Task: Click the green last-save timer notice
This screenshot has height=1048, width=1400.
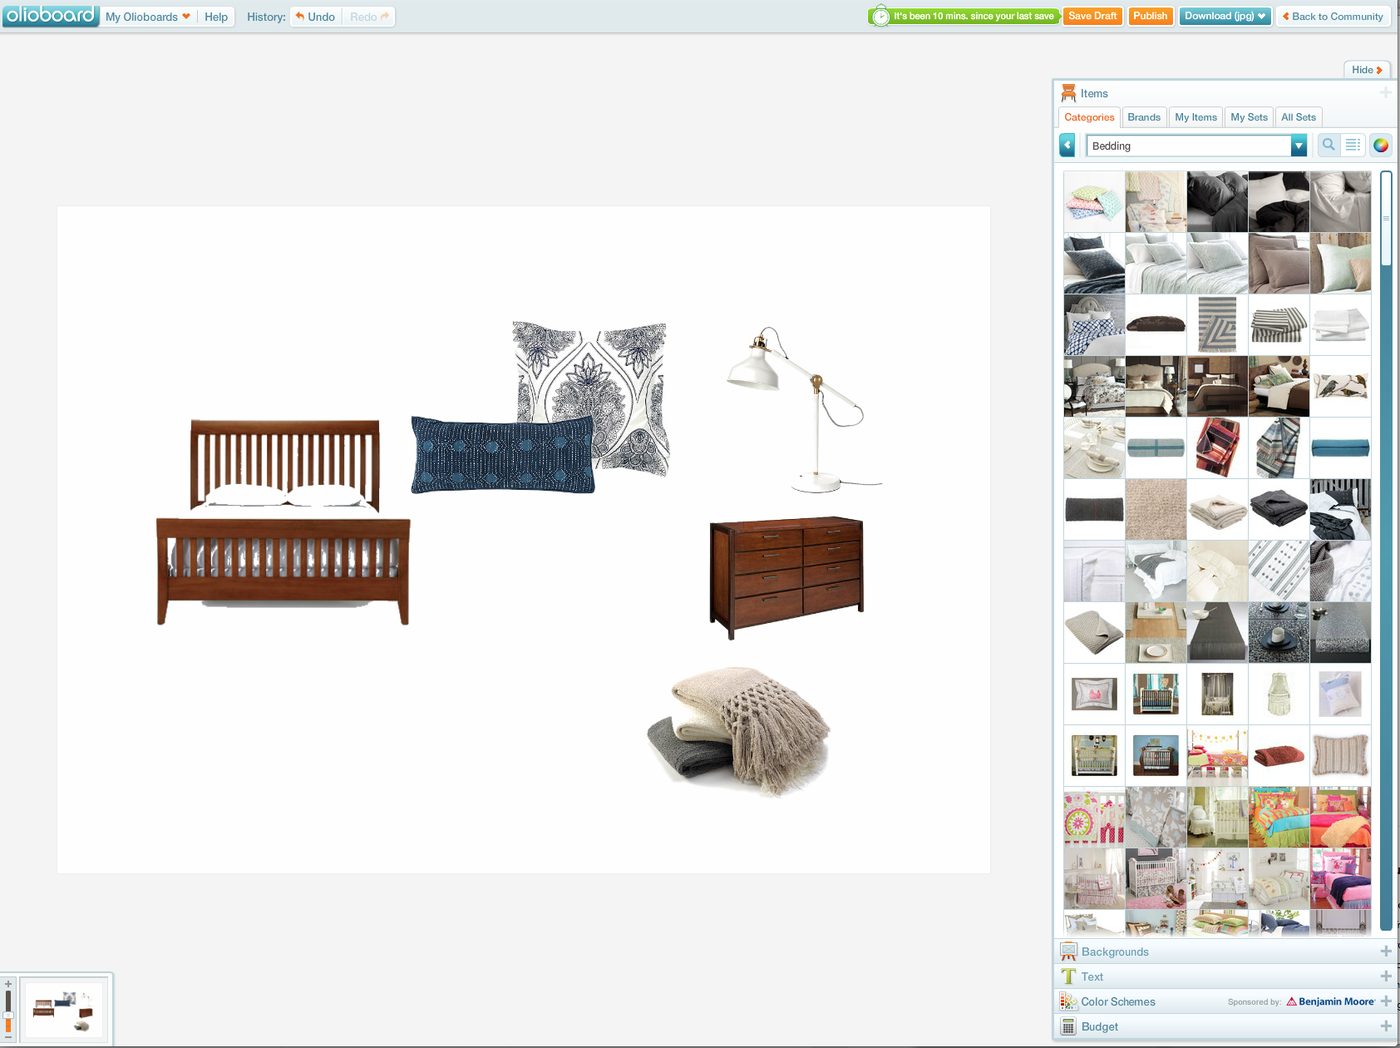Action: point(964,16)
